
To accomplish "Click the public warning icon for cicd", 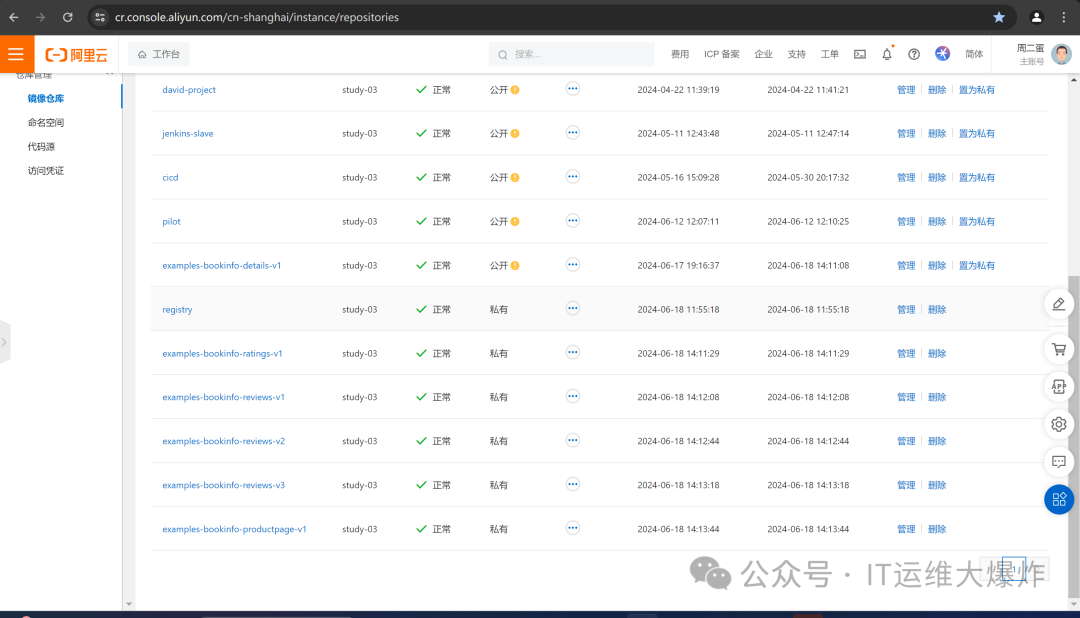I will tap(515, 178).
